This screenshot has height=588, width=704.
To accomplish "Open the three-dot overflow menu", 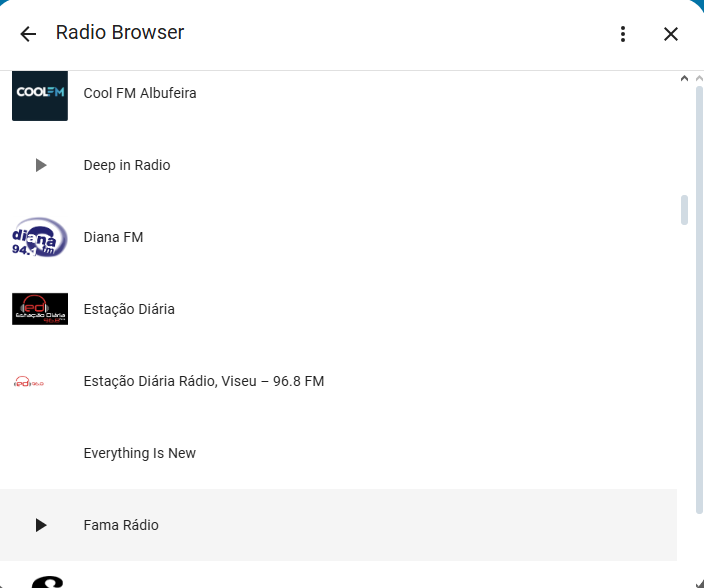I will (x=623, y=34).
